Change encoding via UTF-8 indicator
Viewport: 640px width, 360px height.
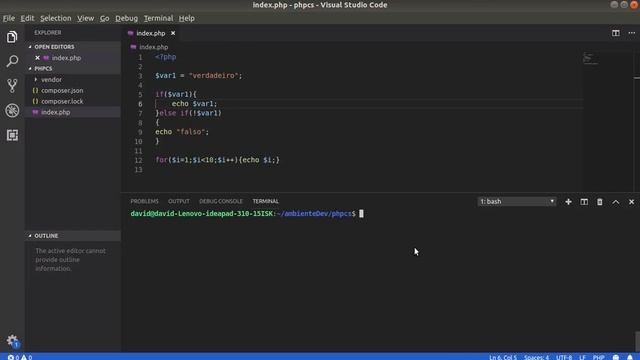click(x=564, y=357)
